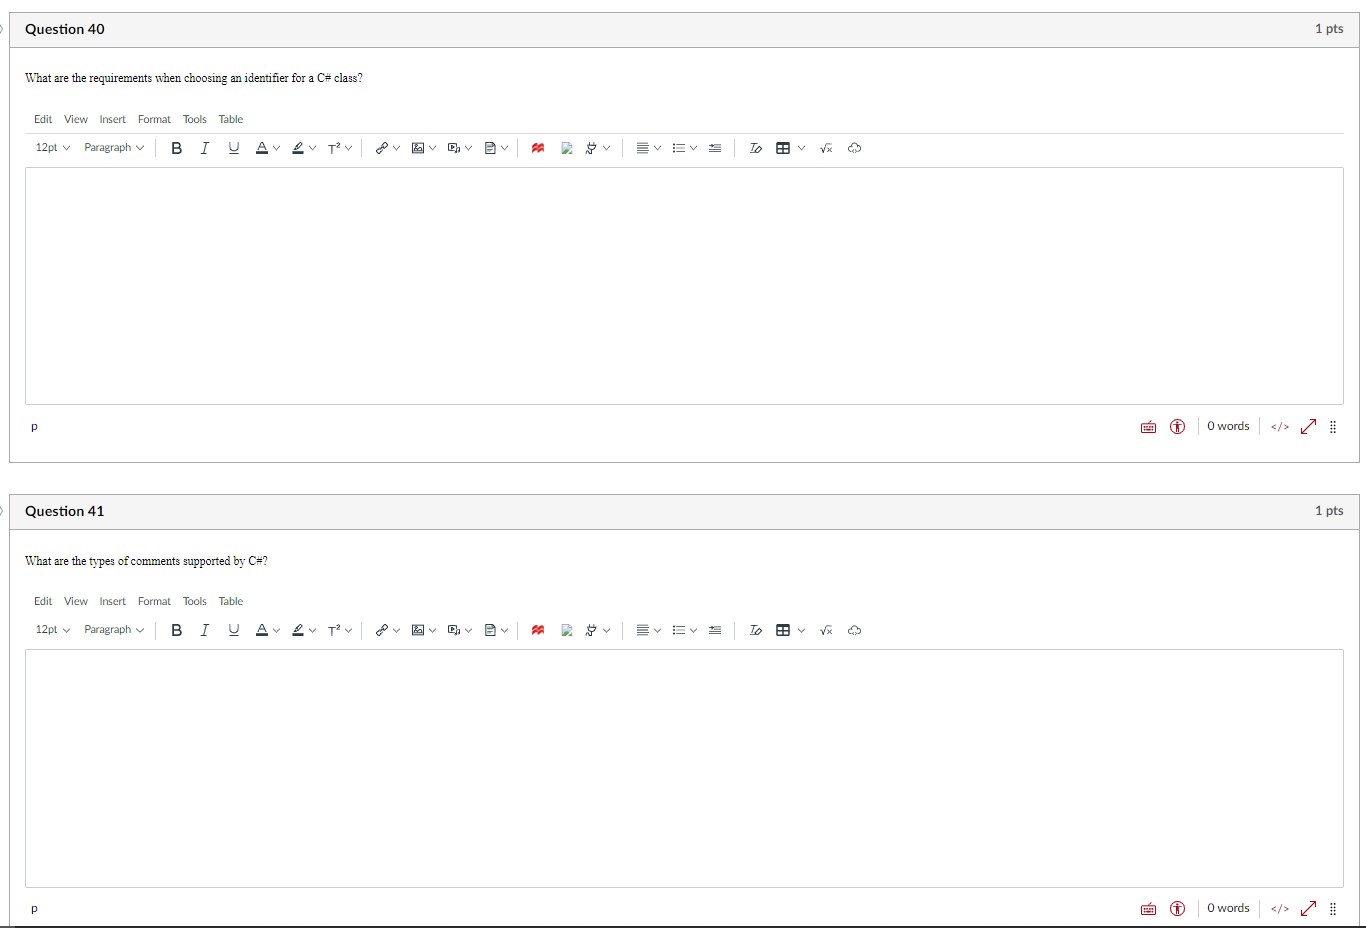1366x928 pixels.
Task: Insert a table in Question 40 editor
Action: 784,147
